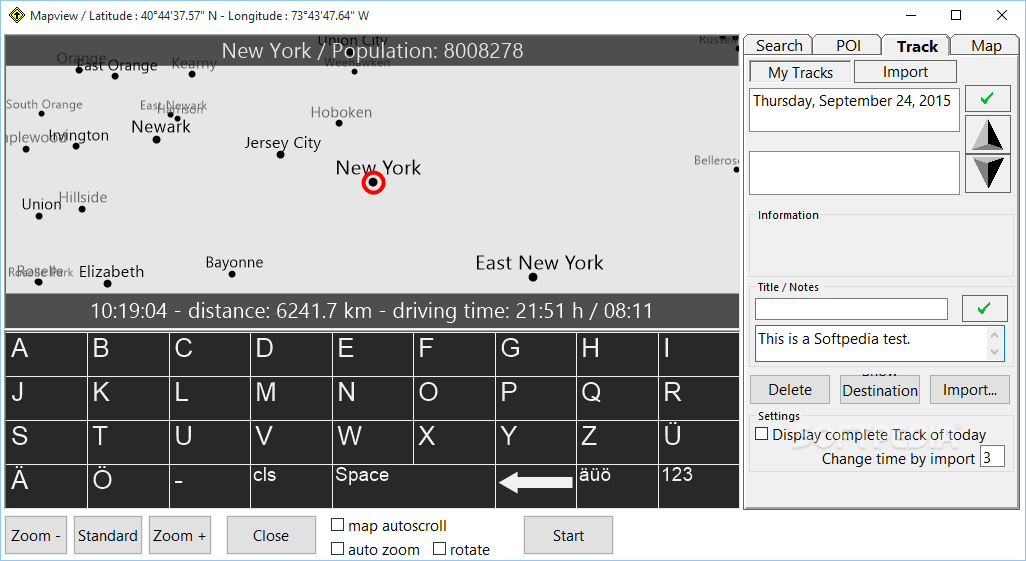Screen dimensions: 1026x561
Task: Switch keyboard to 123 numbers
Action: pos(699,486)
